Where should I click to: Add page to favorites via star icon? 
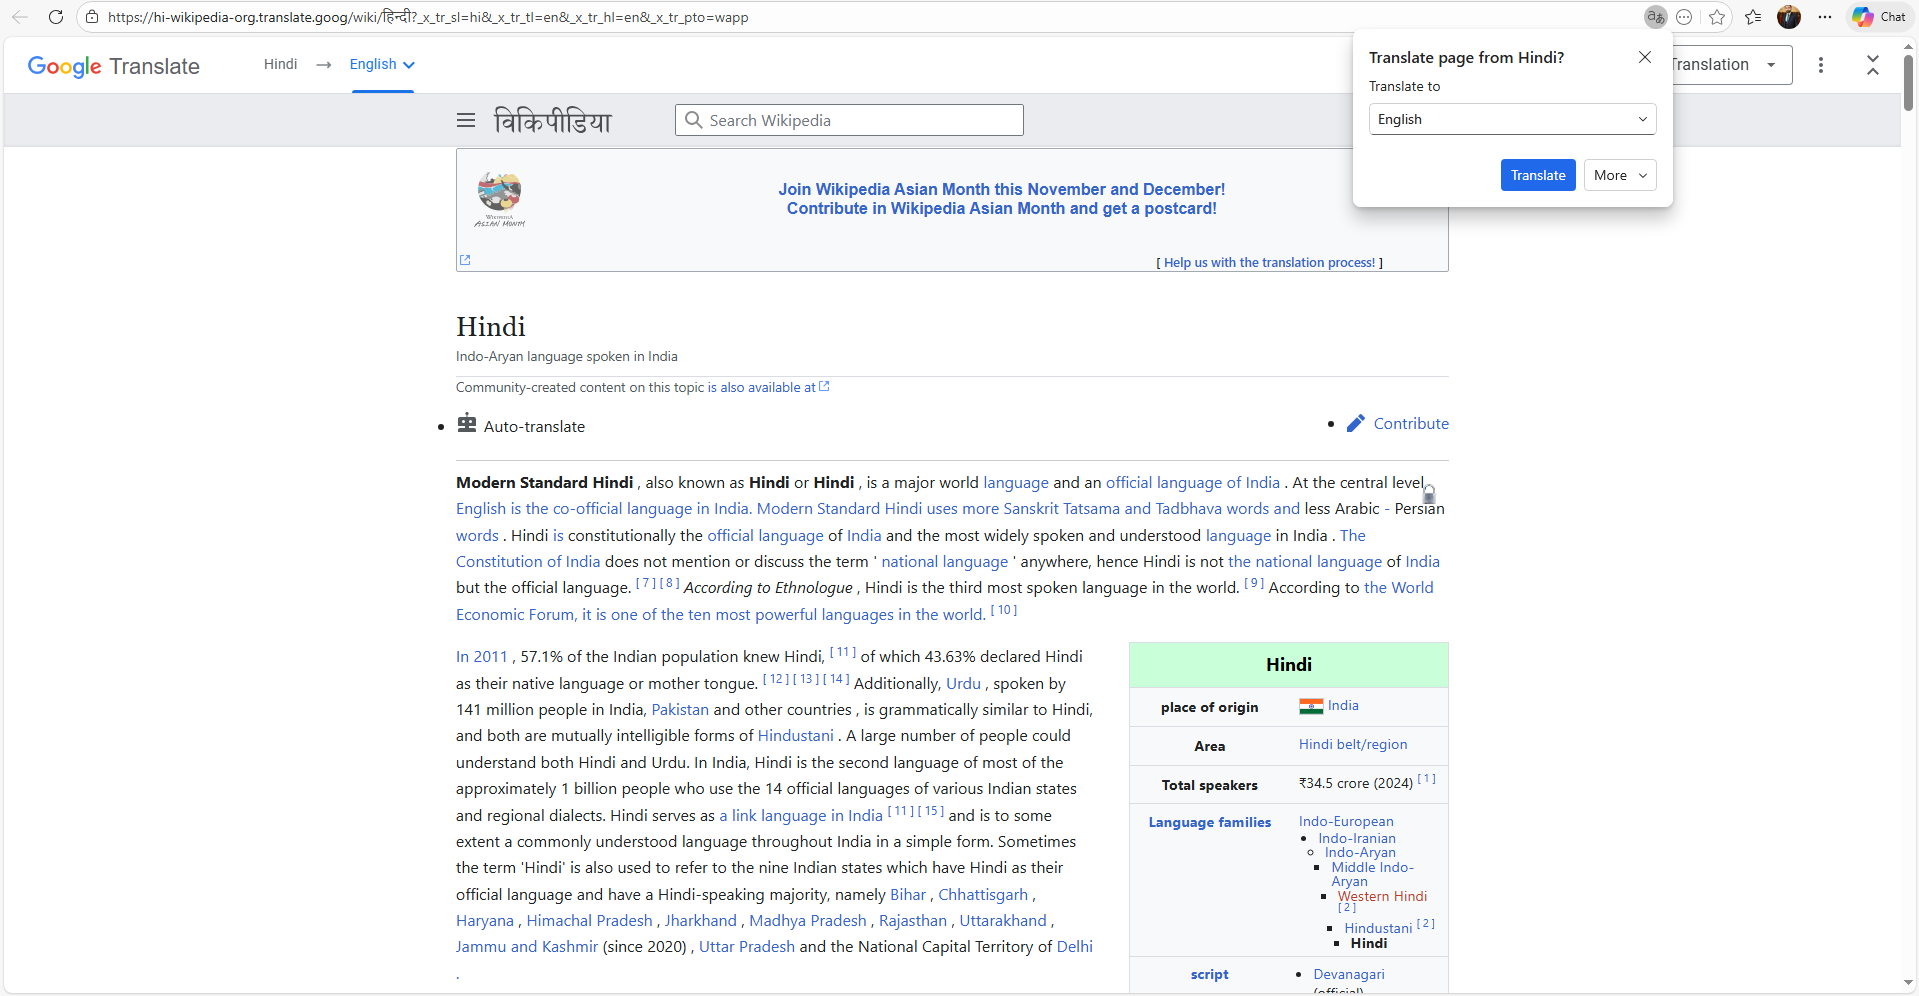(x=1718, y=17)
